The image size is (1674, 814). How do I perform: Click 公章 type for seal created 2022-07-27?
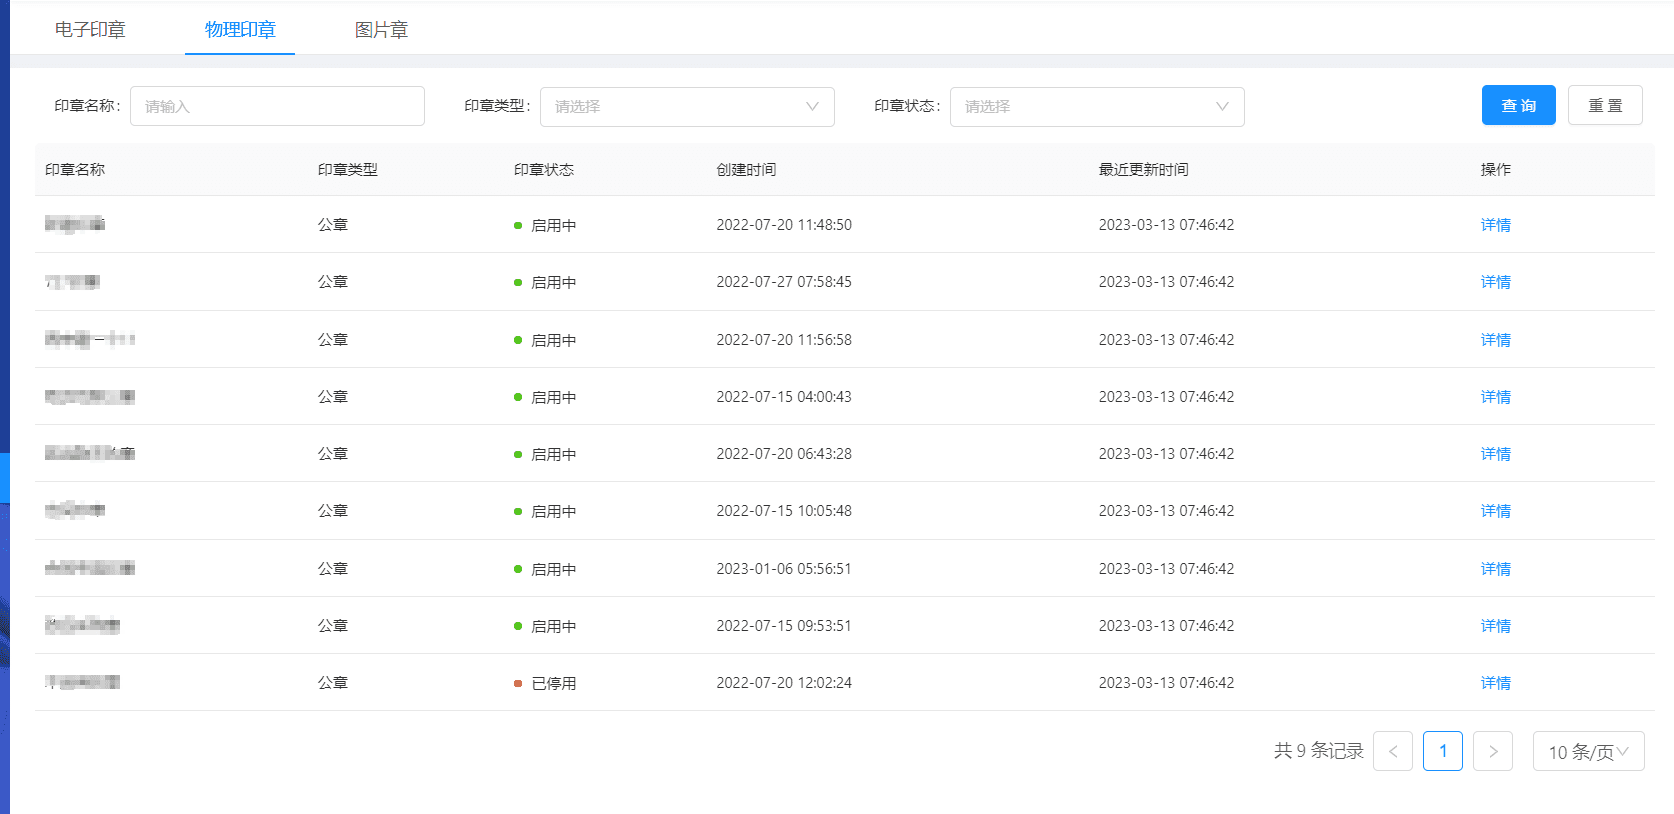[333, 282]
